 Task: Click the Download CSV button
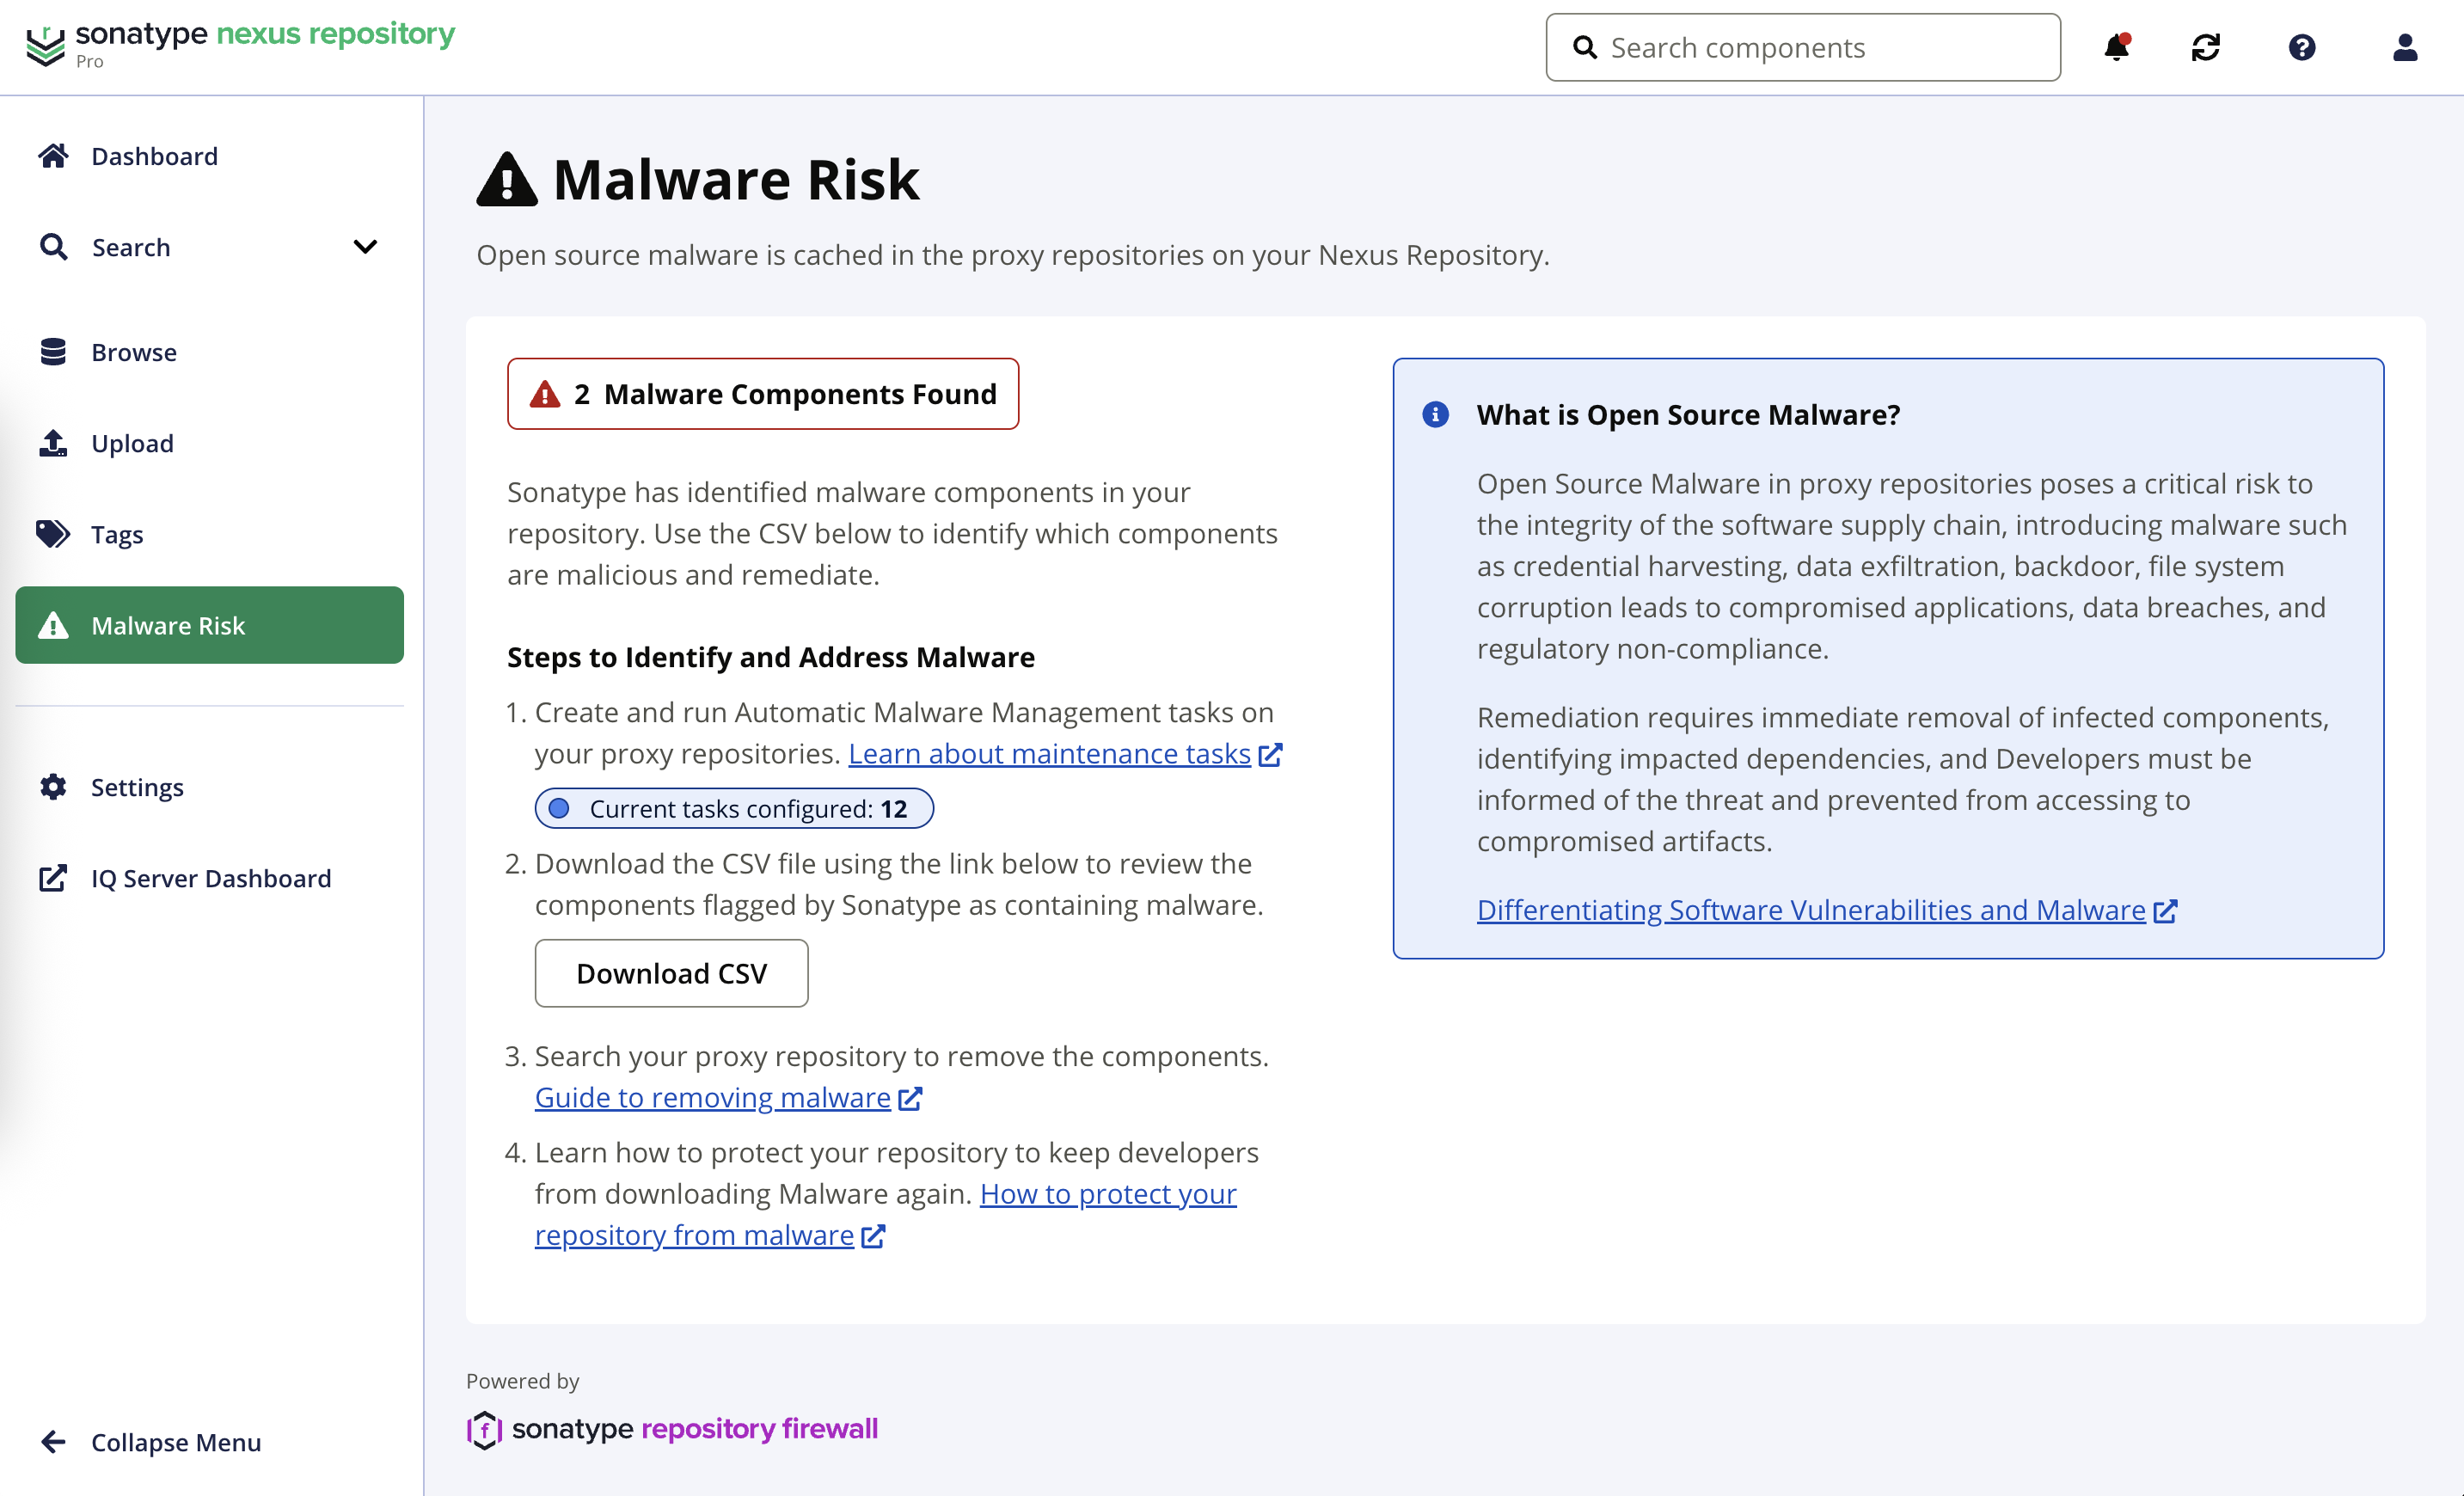coord(671,973)
